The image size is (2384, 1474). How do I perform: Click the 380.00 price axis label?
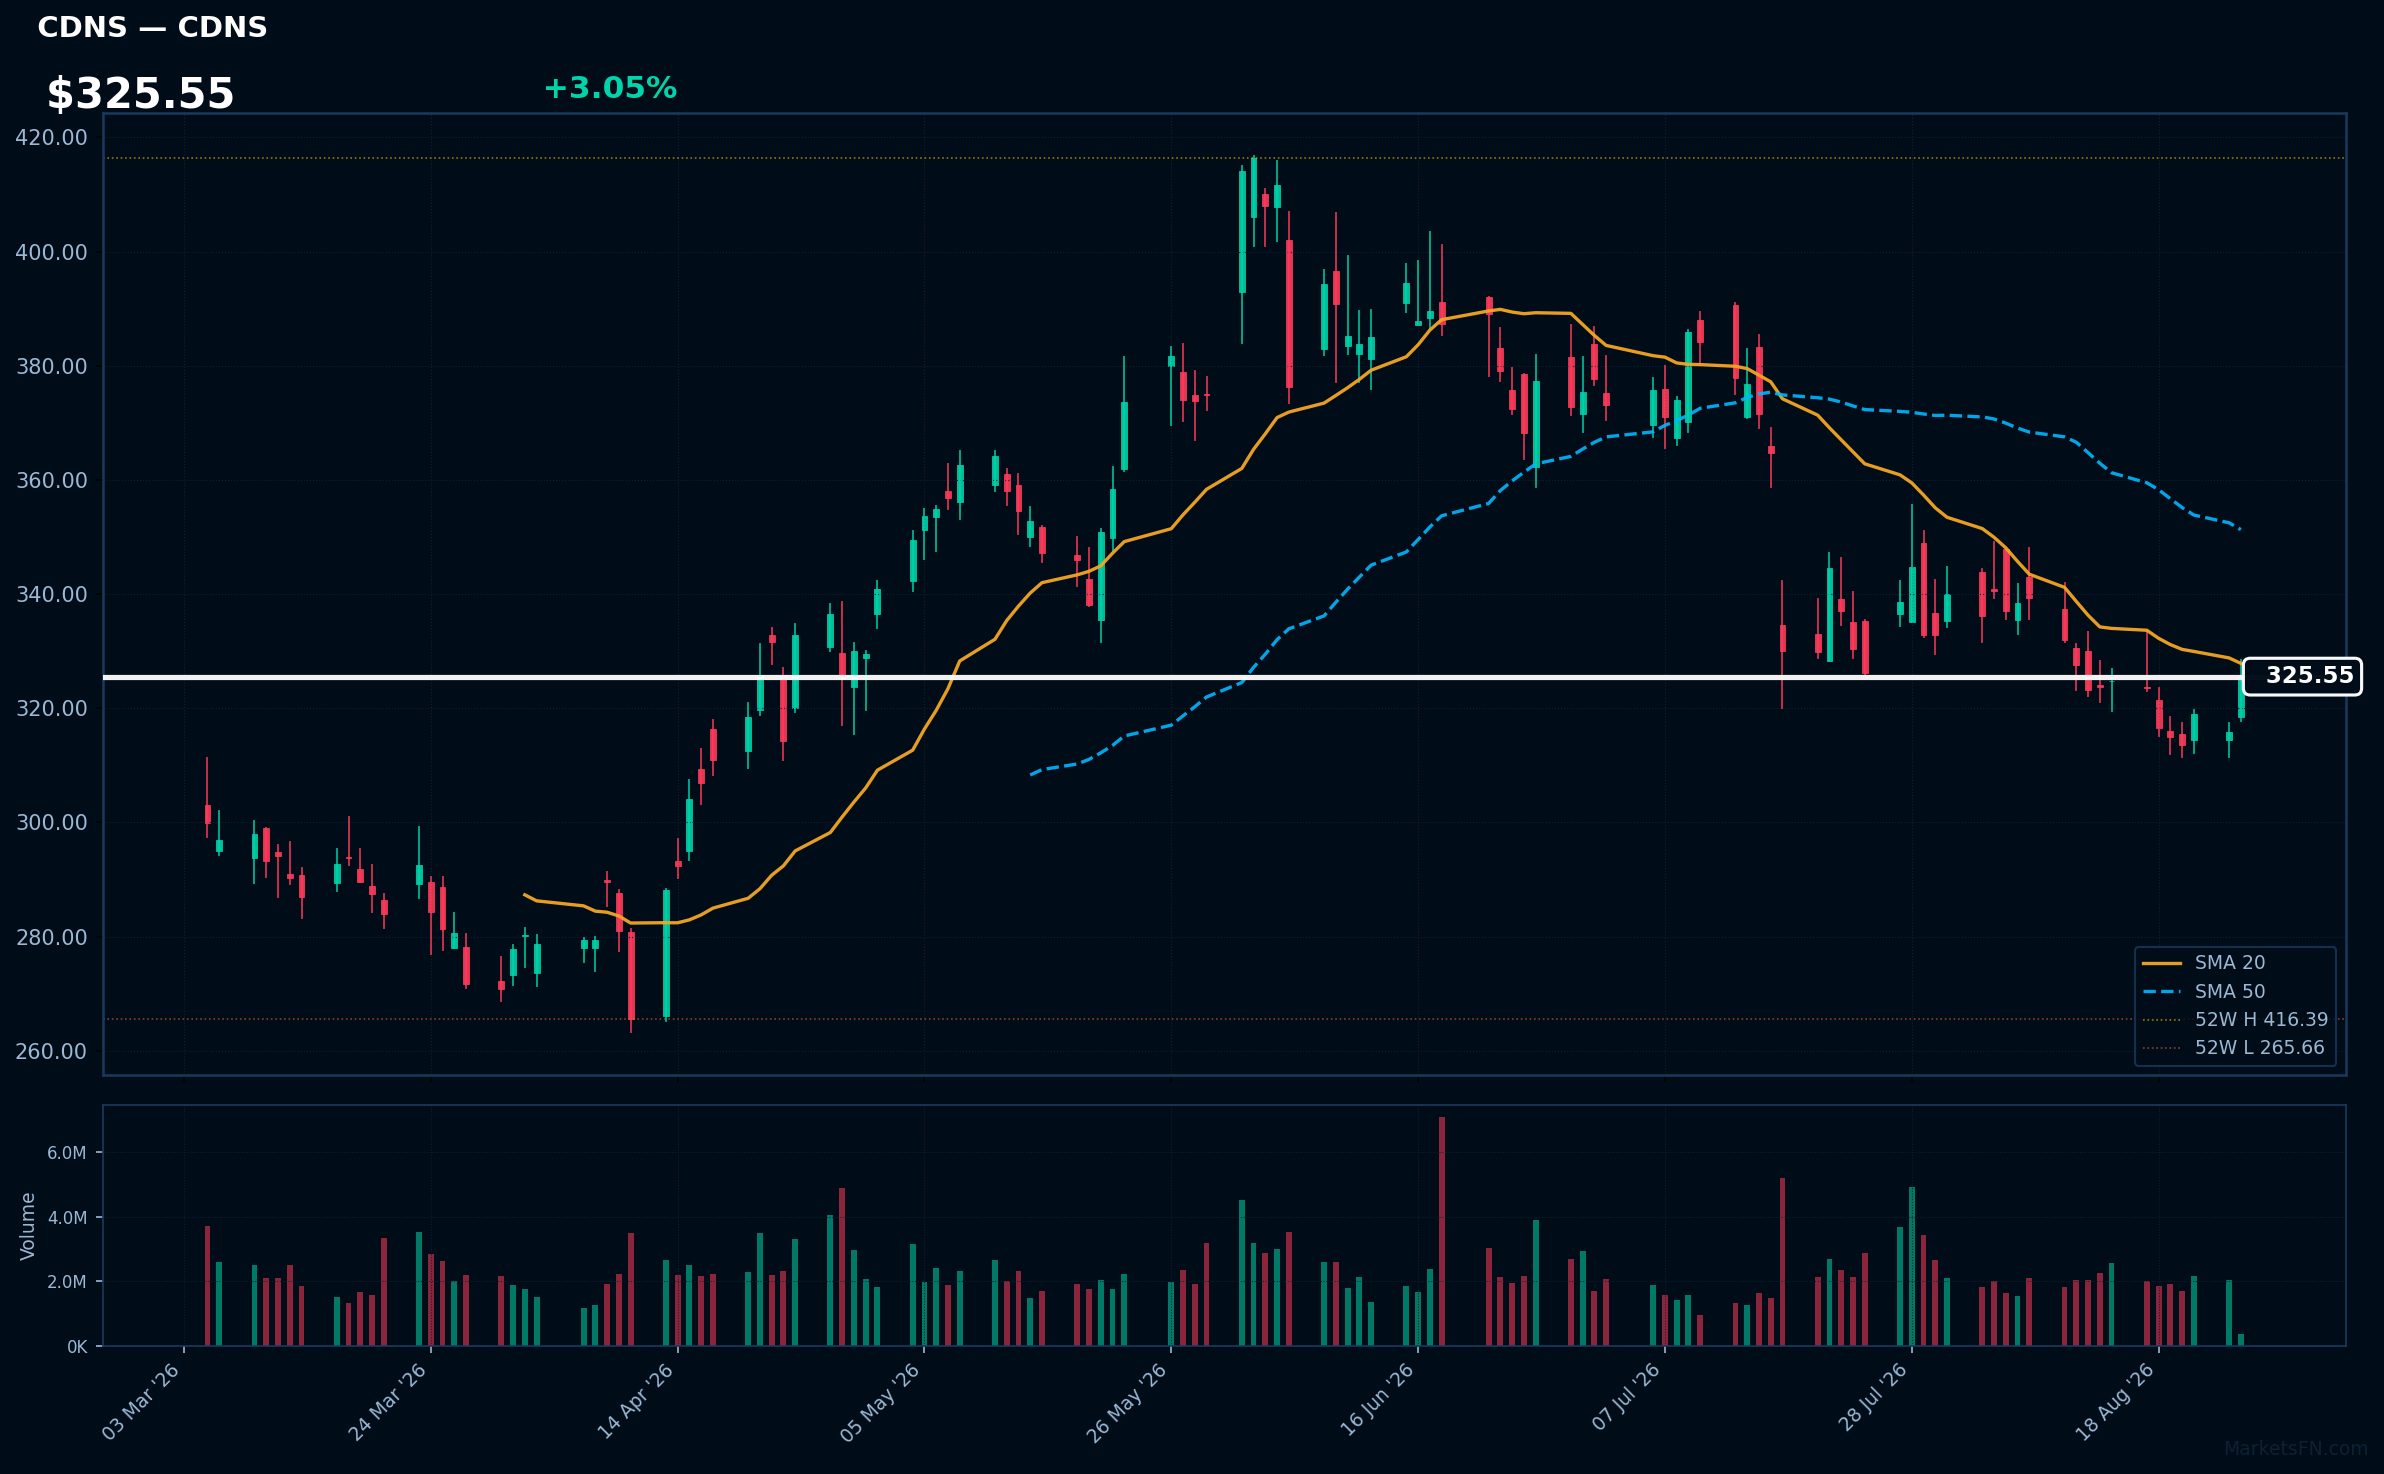pos(51,366)
